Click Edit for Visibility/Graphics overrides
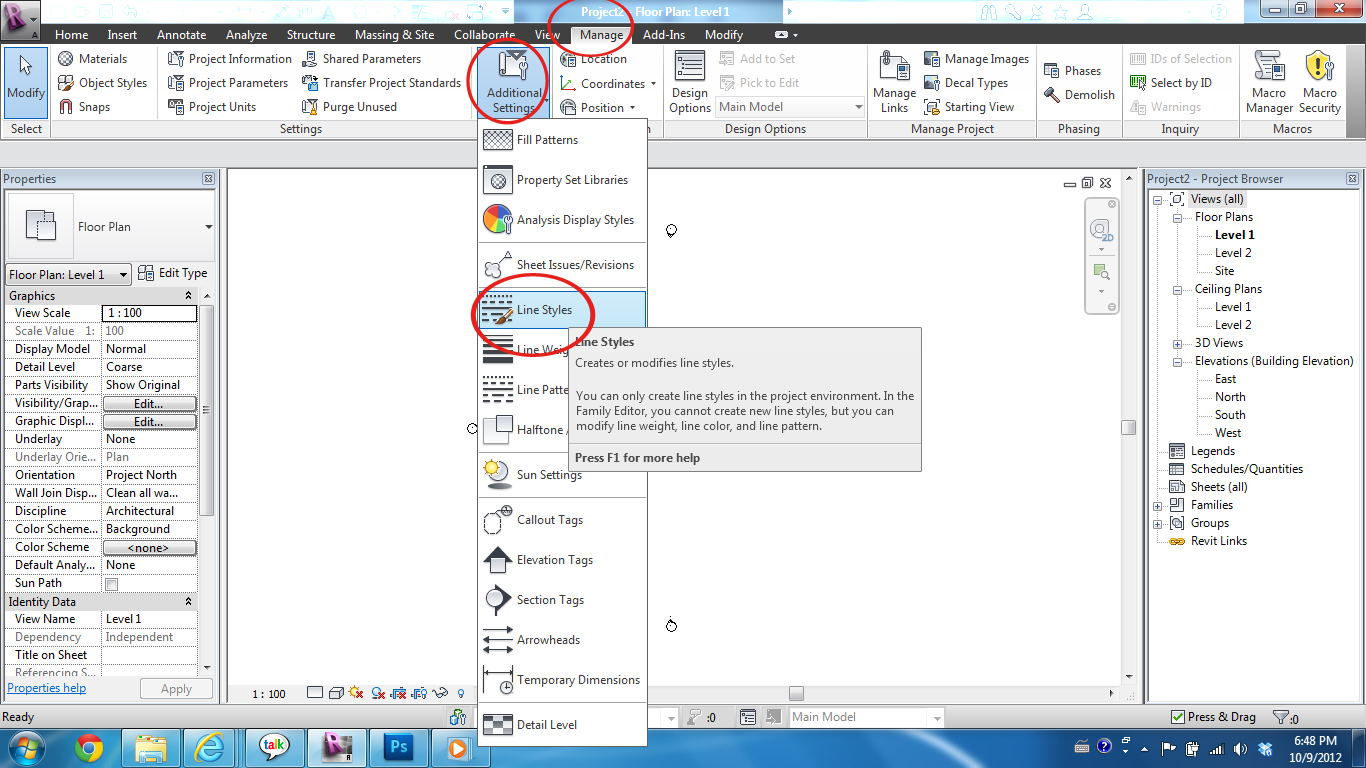Viewport: 1366px width, 768px height. click(x=149, y=402)
